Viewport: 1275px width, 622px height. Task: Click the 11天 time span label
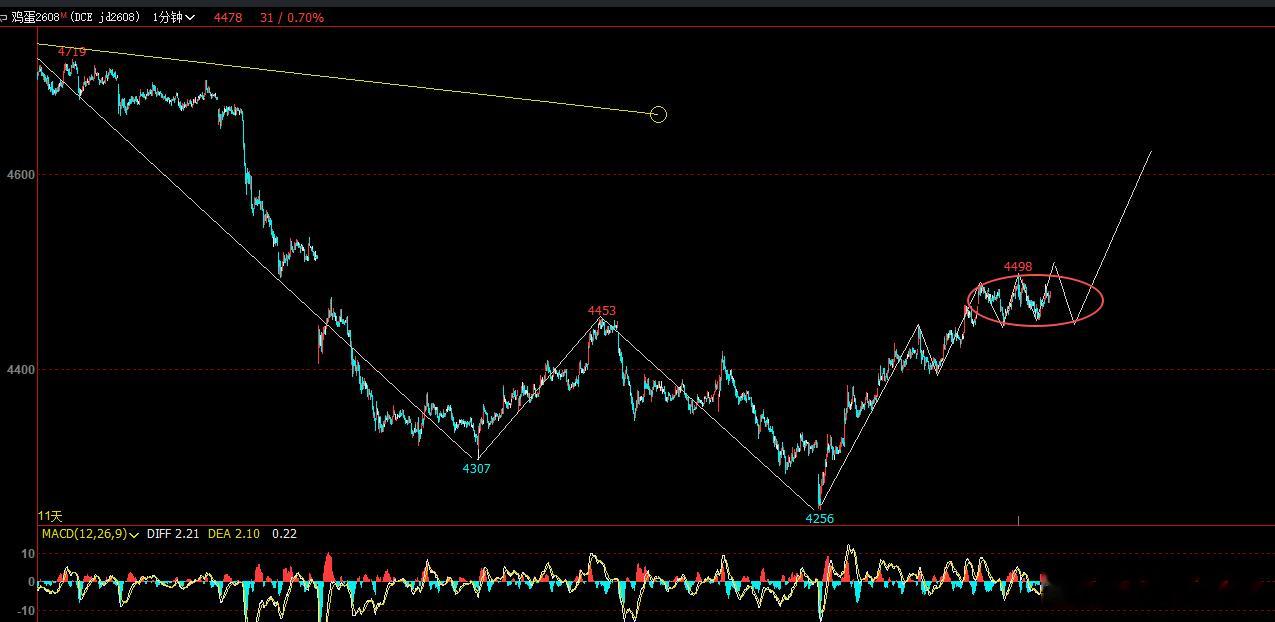tap(50, 516)
